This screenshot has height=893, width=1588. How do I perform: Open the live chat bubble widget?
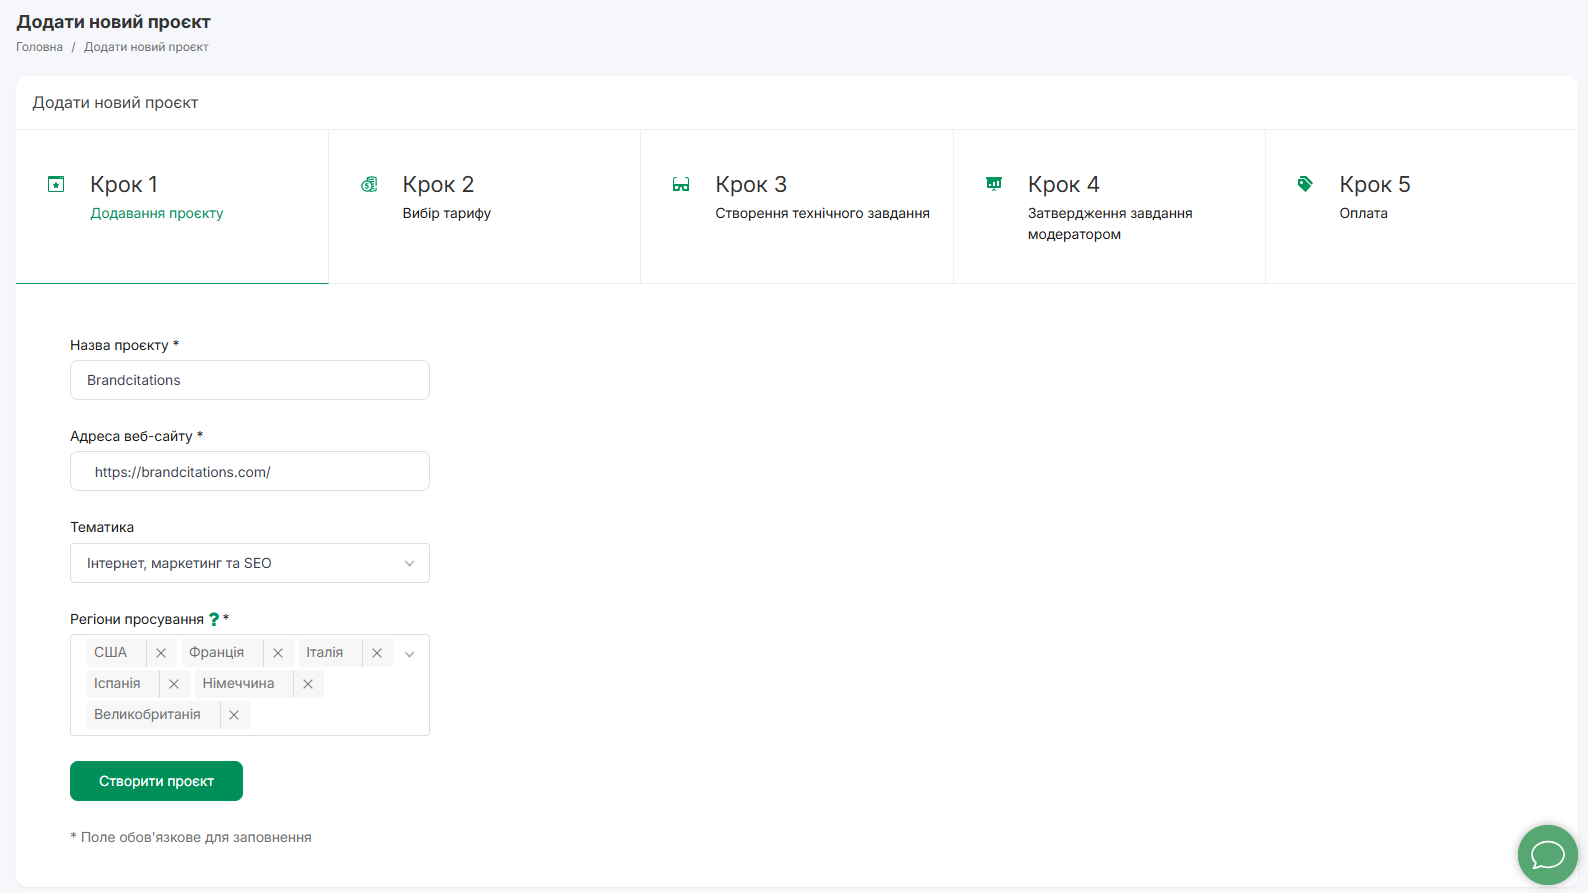[1547, 855]
